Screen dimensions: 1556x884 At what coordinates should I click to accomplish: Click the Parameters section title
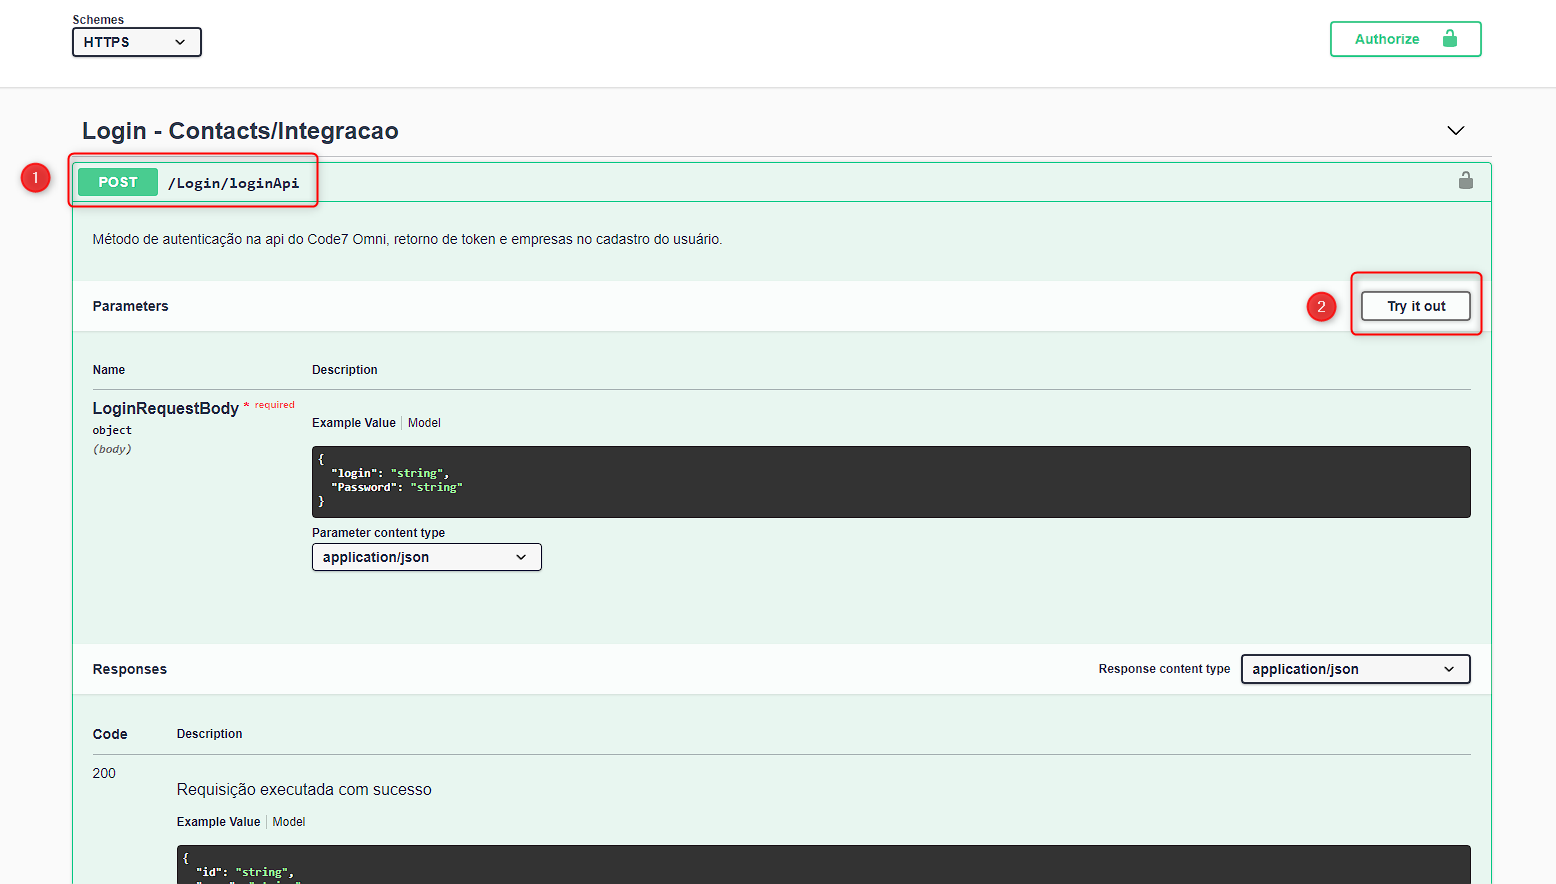tap(131, 306)
